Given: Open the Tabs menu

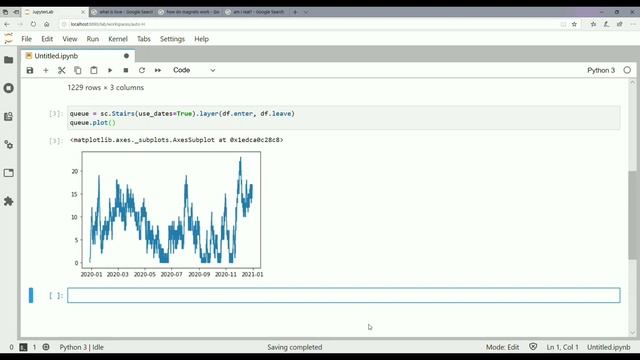Looking at the screenshot, I should (144, 39).
